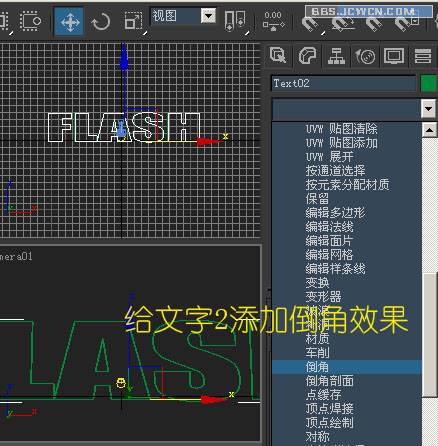Image resolution: width=438 pixels, height=446 pixels.
Task: Choose 保留 modifier in the list
Action: click(x=317, y=199)
